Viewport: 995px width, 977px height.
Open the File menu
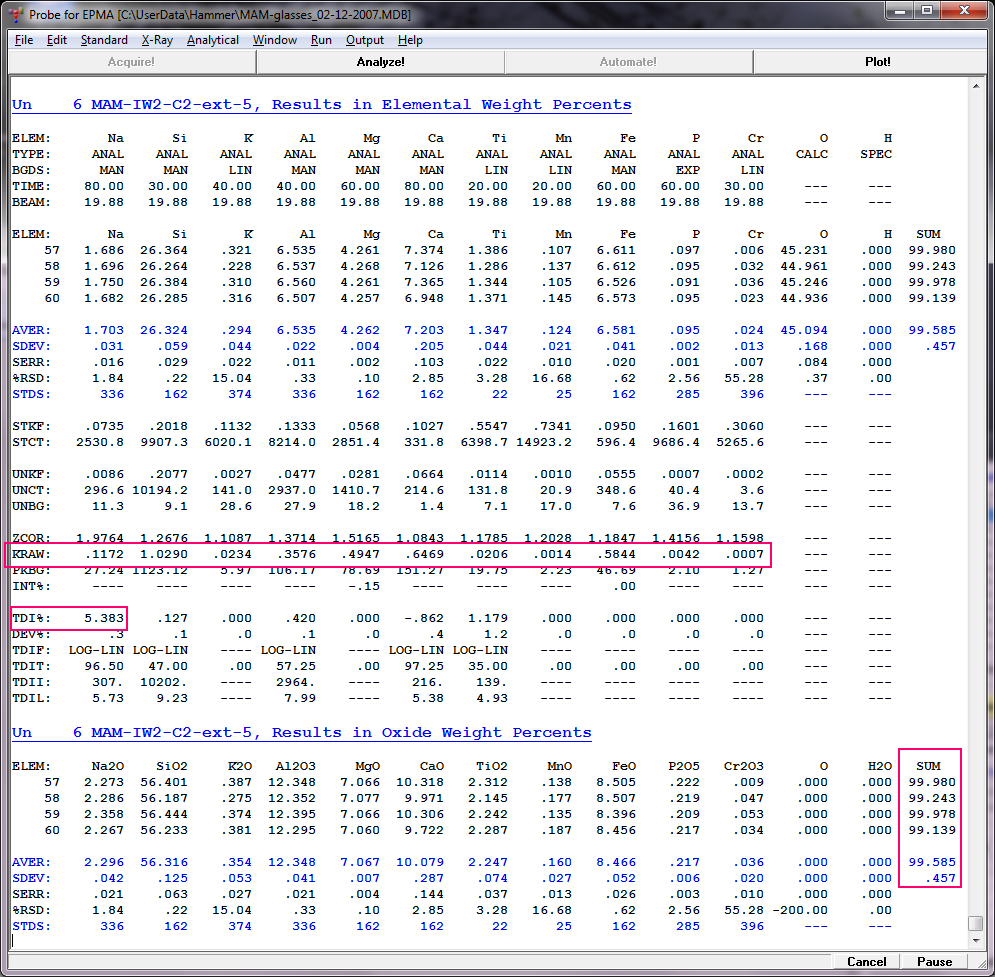tap(24, 40)
